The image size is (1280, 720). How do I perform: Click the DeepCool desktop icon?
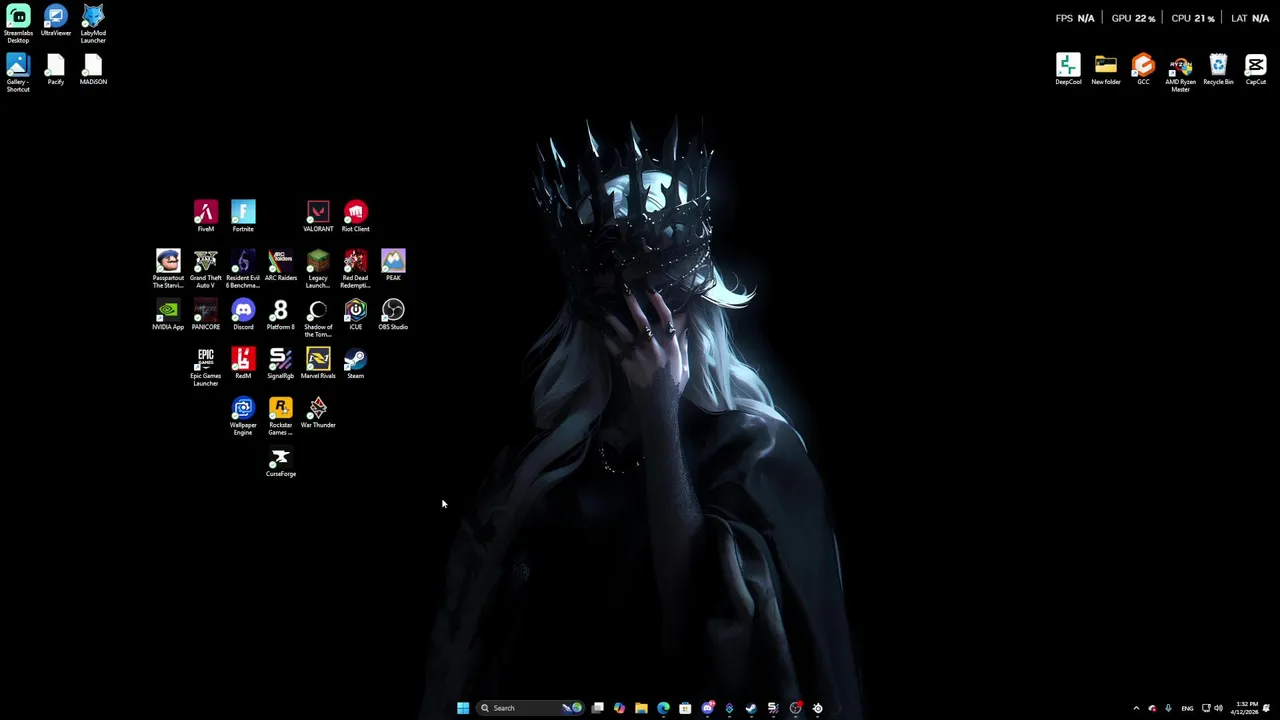[1068, 70]
